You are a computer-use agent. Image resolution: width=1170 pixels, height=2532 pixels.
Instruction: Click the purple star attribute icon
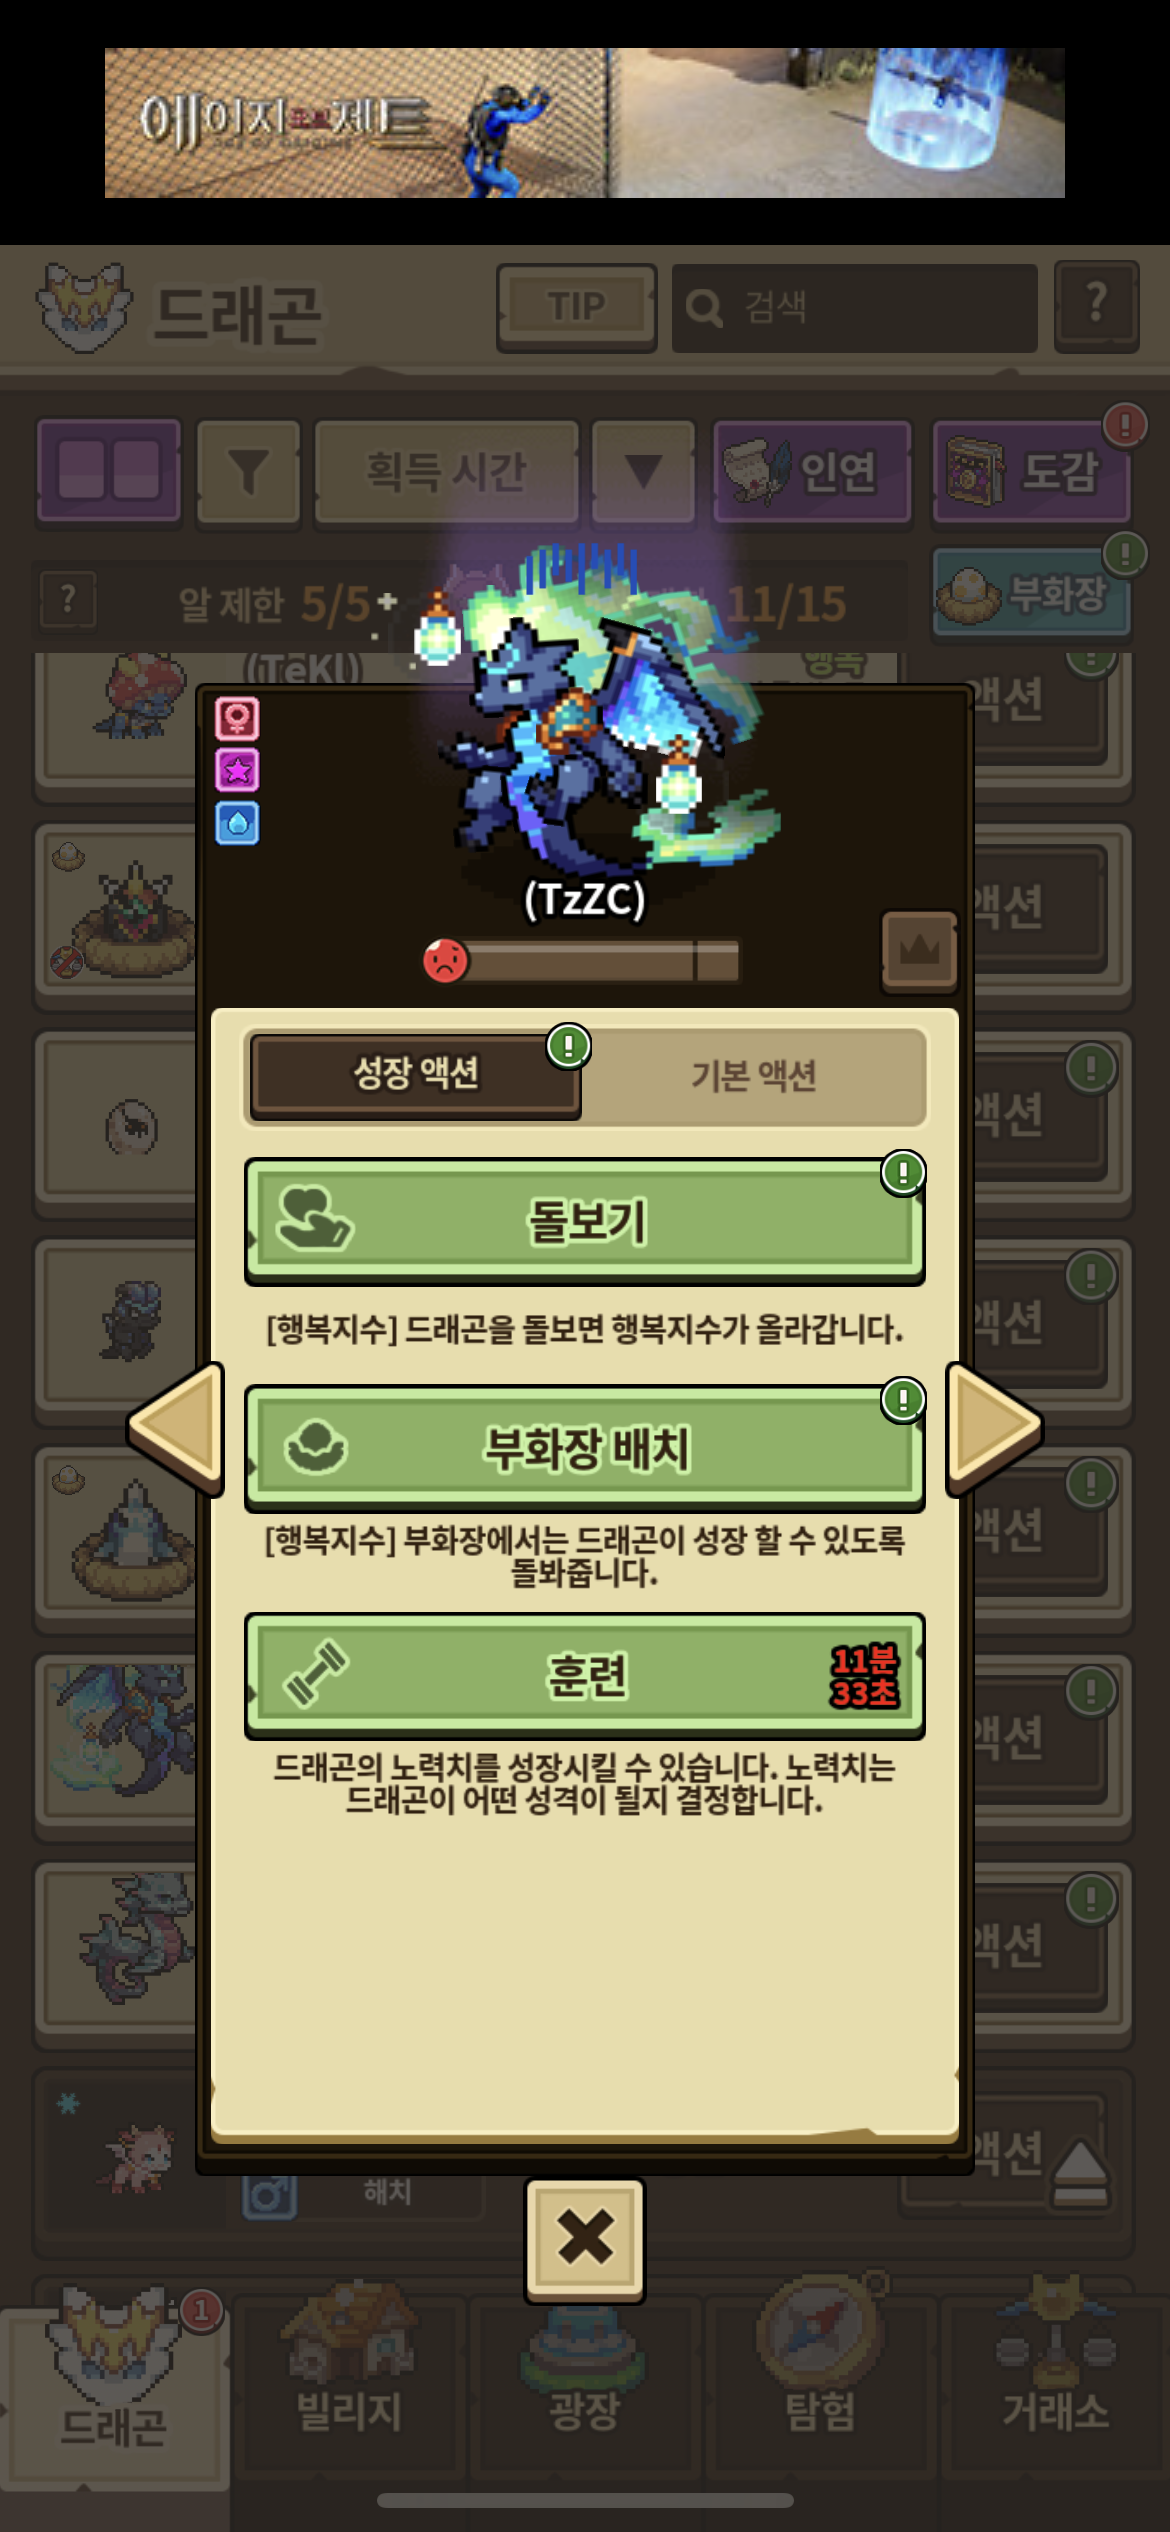point(237,770)
